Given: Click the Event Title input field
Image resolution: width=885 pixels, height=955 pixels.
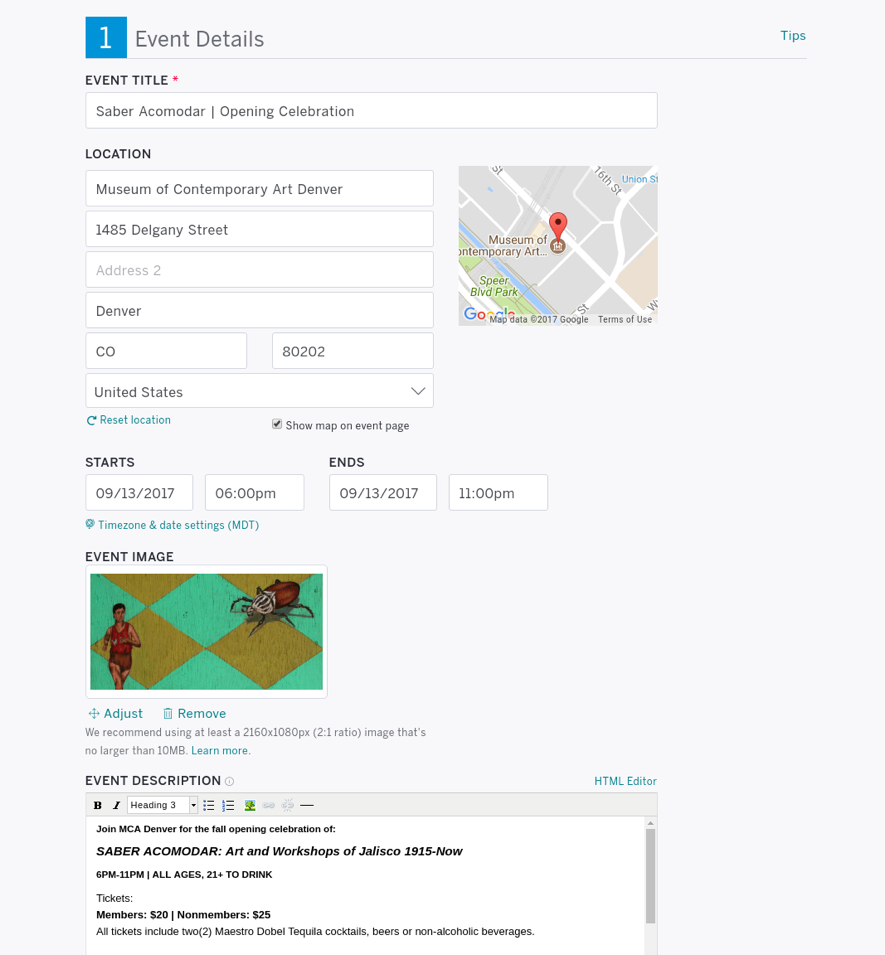Looking at the screenshot, I should (x=372, y=111).
